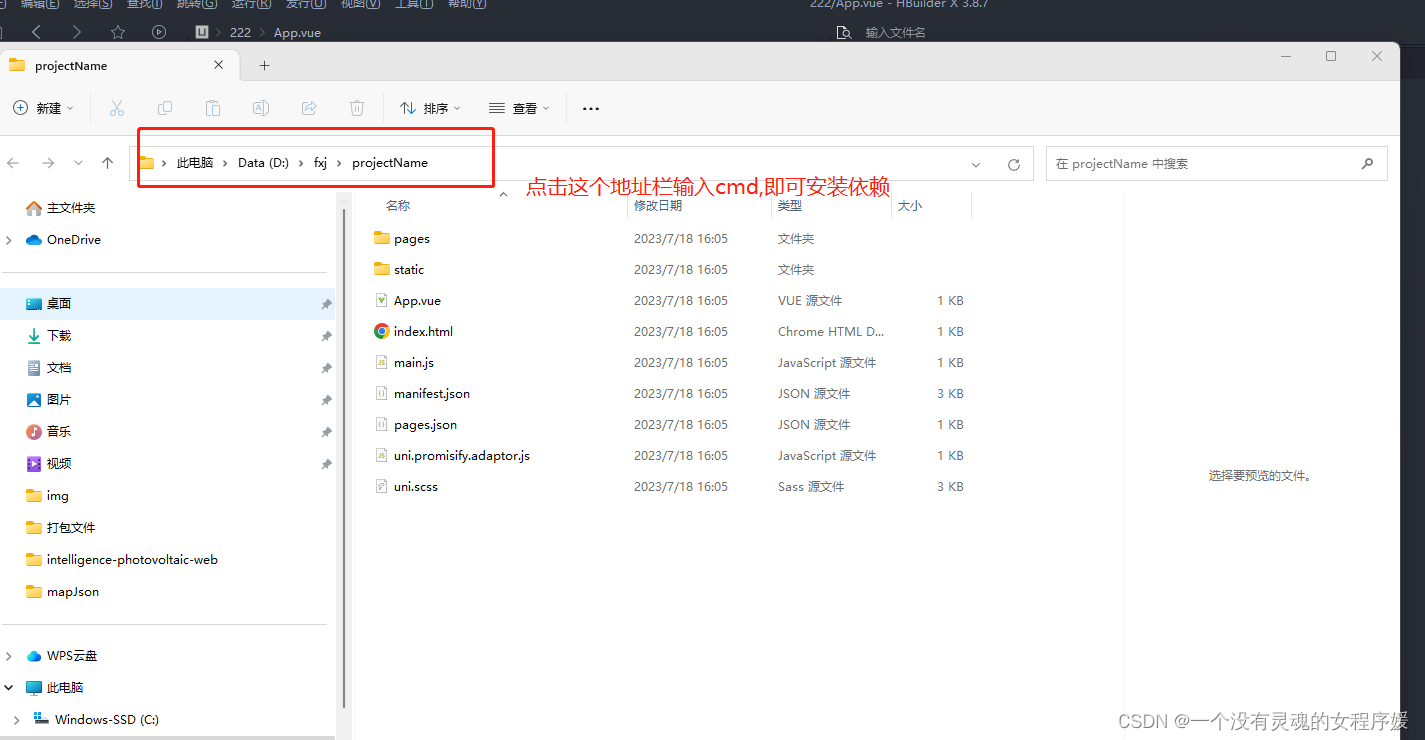Expand the OneDrive tree node
Screen dimensions: 1425x740
(9, 240)
